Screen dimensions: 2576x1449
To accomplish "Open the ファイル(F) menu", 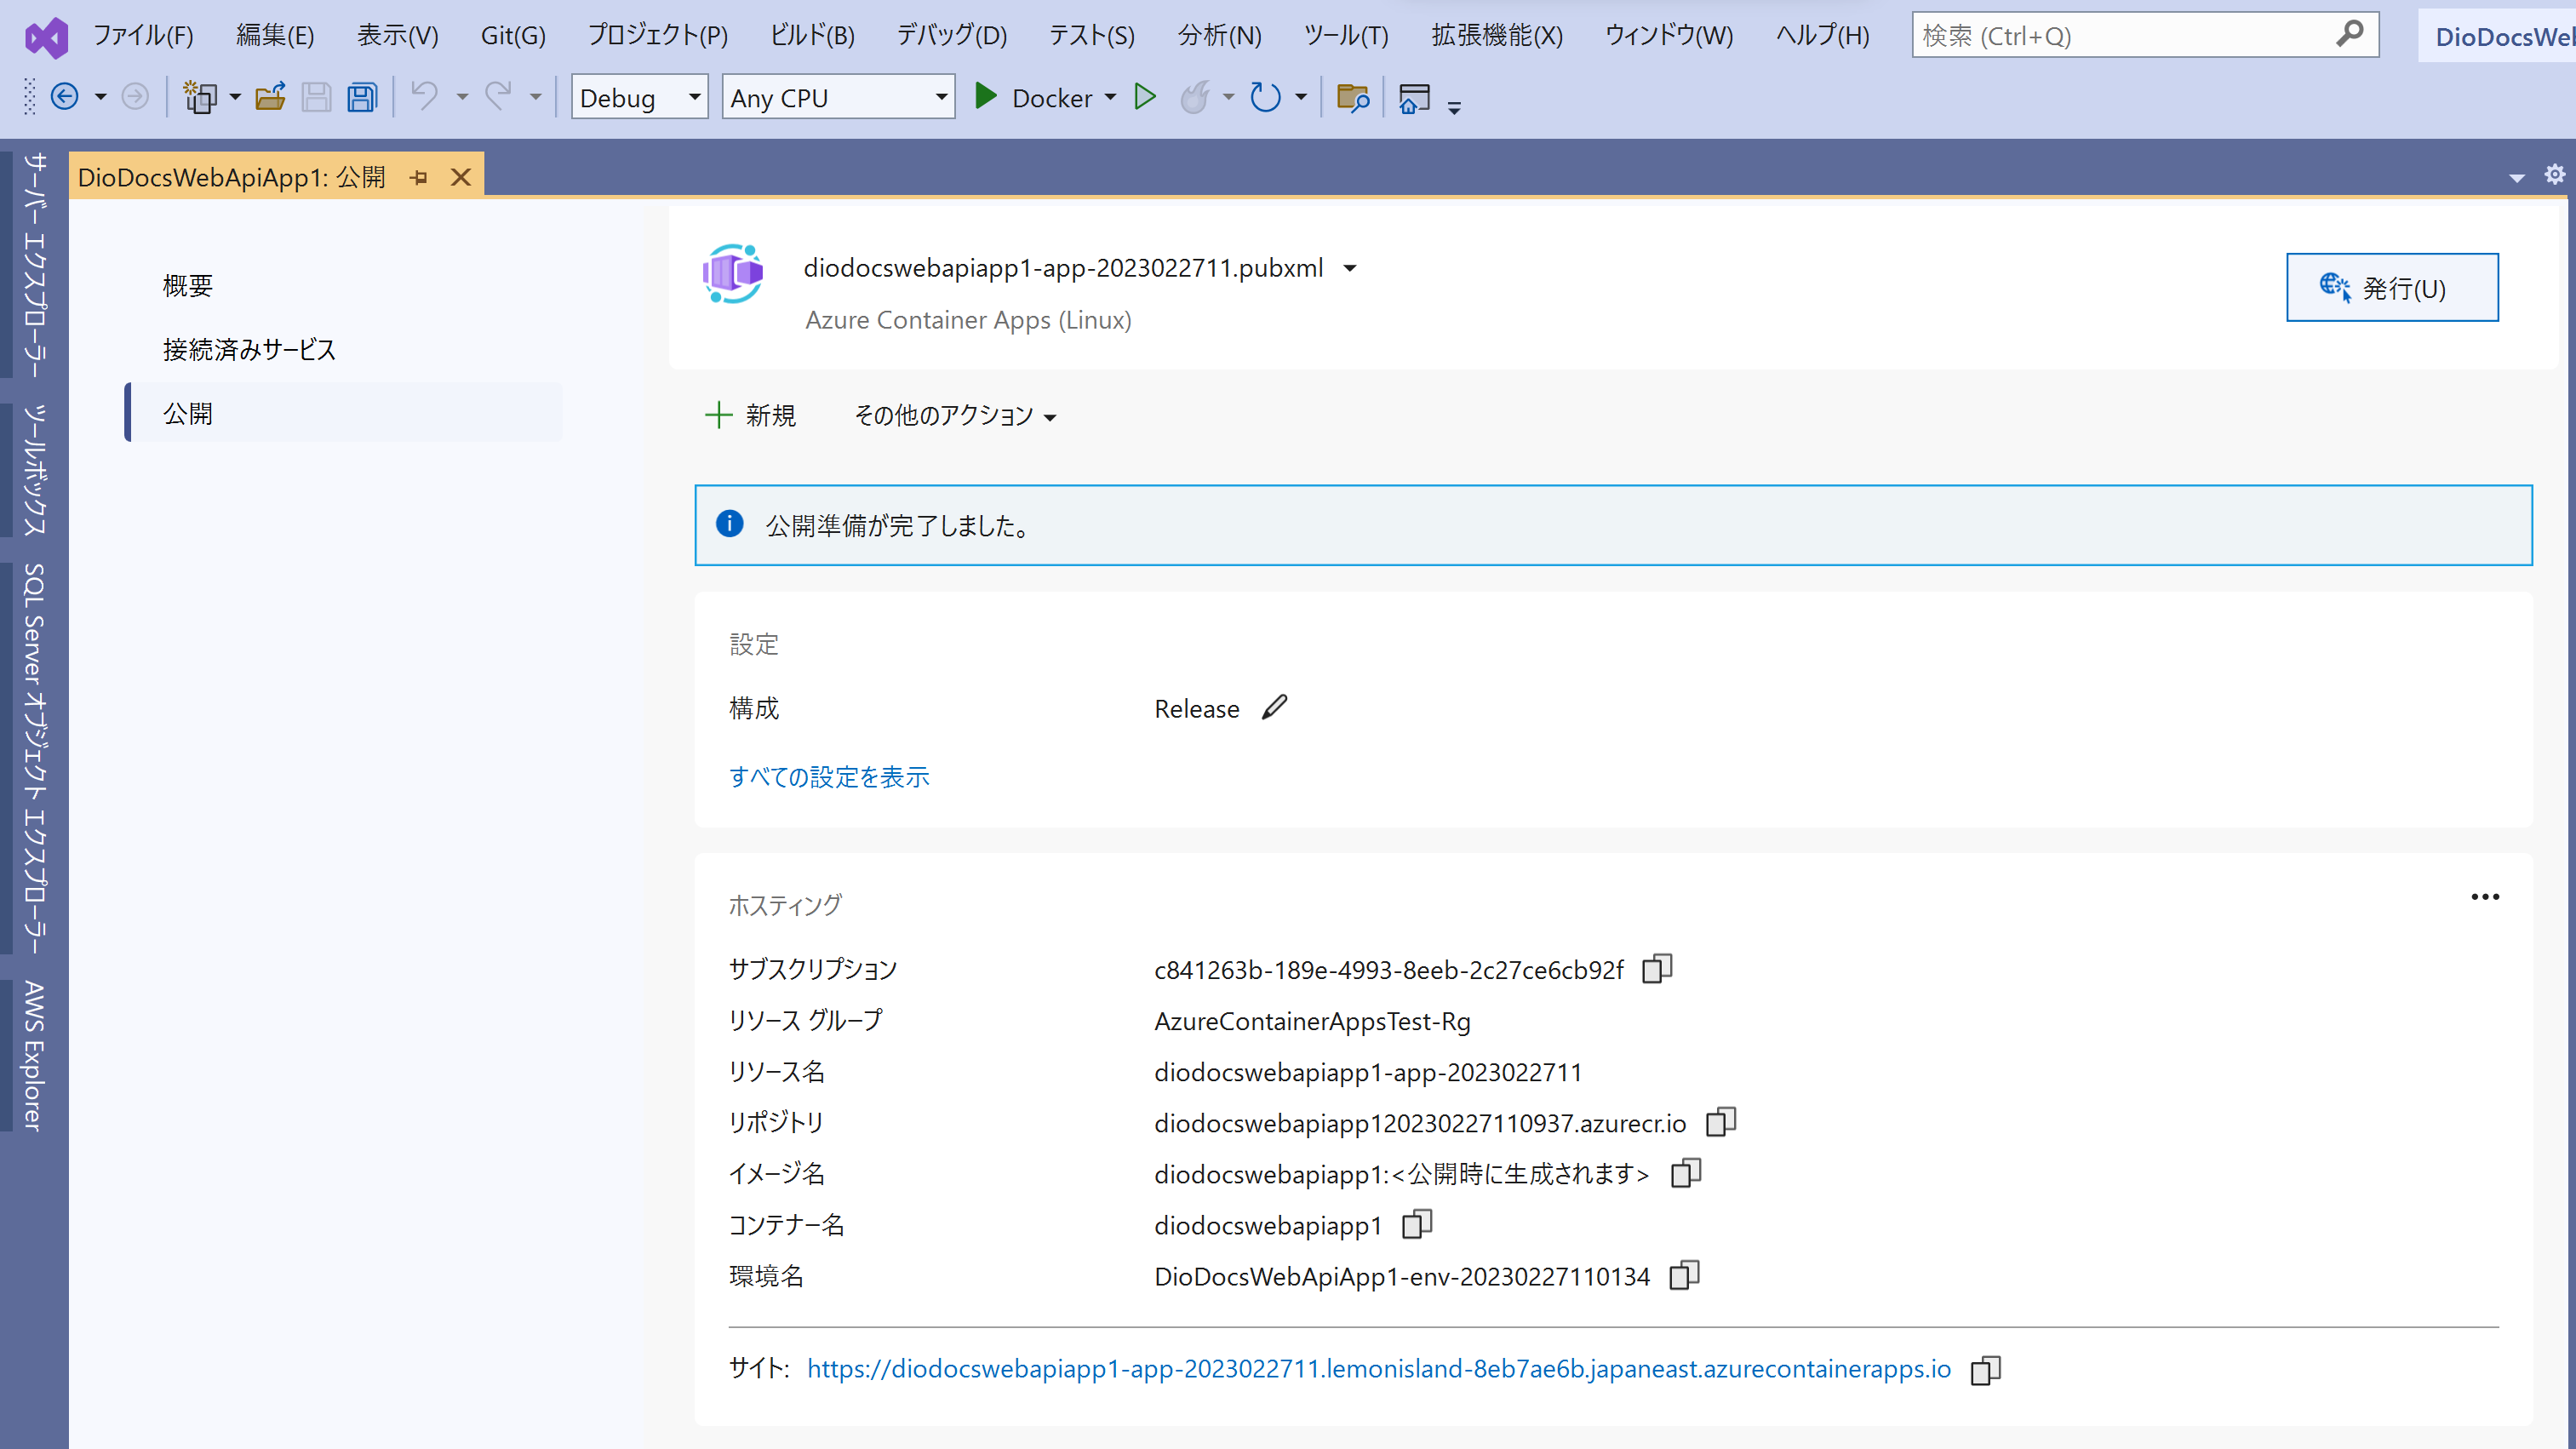I will pos(143,36).
